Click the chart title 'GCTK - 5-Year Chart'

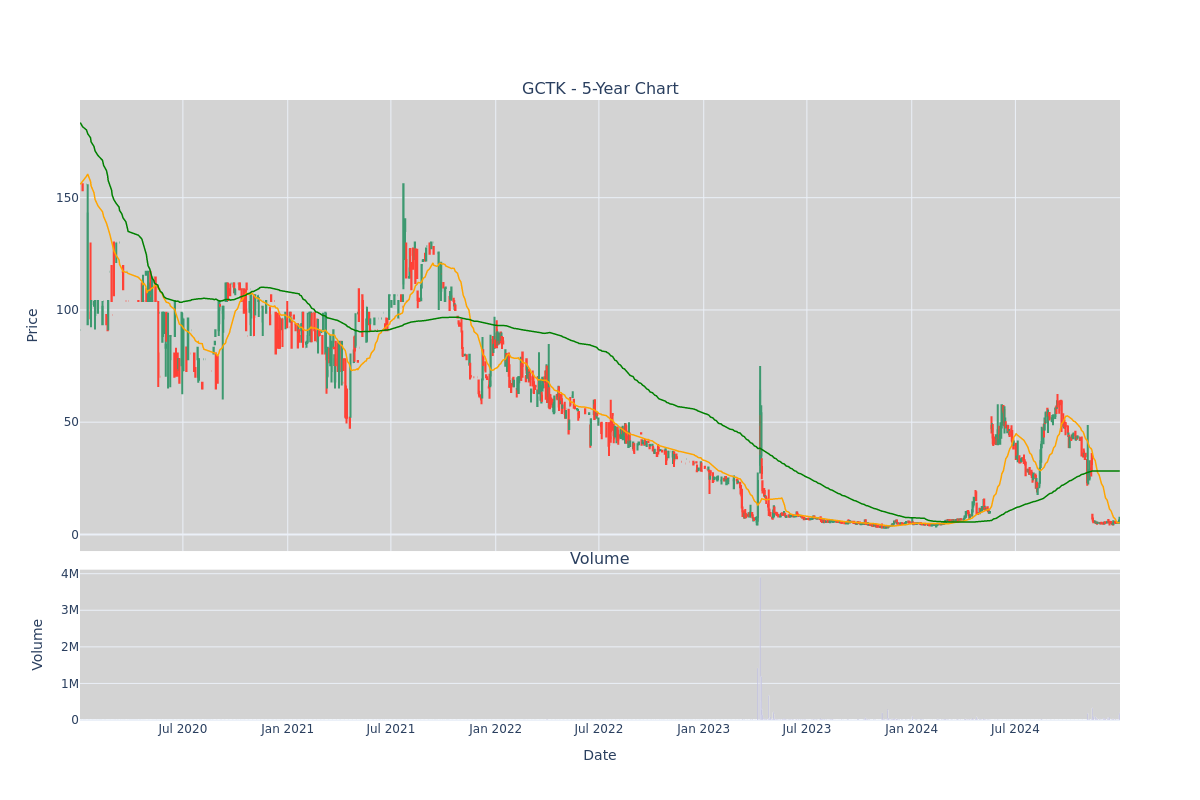tap(600, 89)
